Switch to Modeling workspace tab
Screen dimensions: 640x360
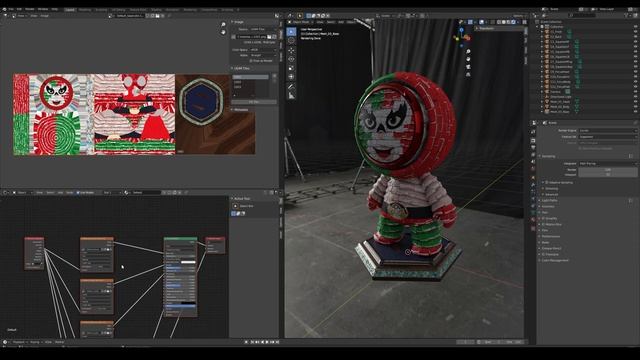85,9
